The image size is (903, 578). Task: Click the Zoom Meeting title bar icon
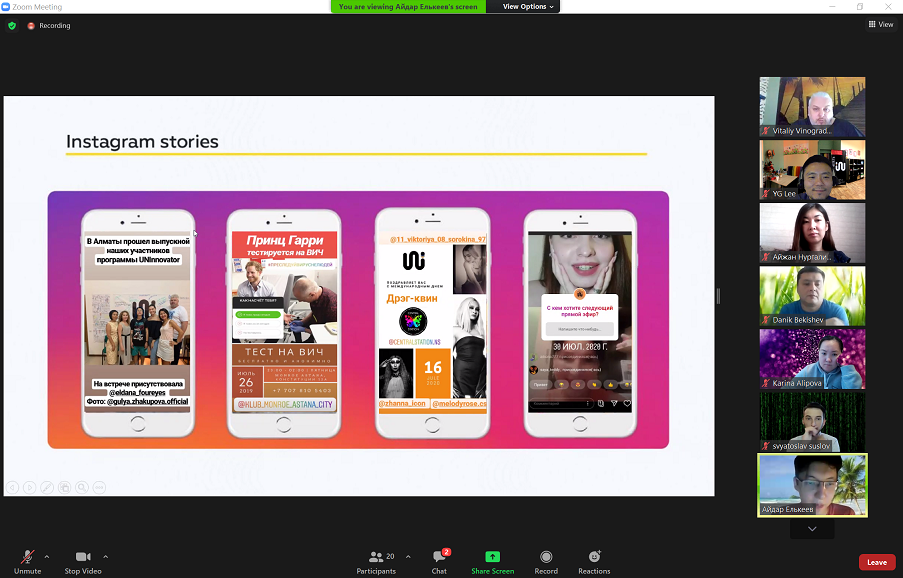[x=6, y=6]
